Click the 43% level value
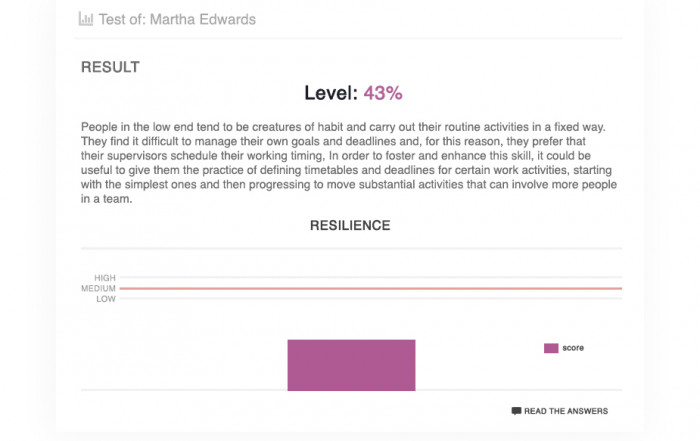The width and height of the screenshot is (700, 441). pyautogui.click(x=383, y=93)
